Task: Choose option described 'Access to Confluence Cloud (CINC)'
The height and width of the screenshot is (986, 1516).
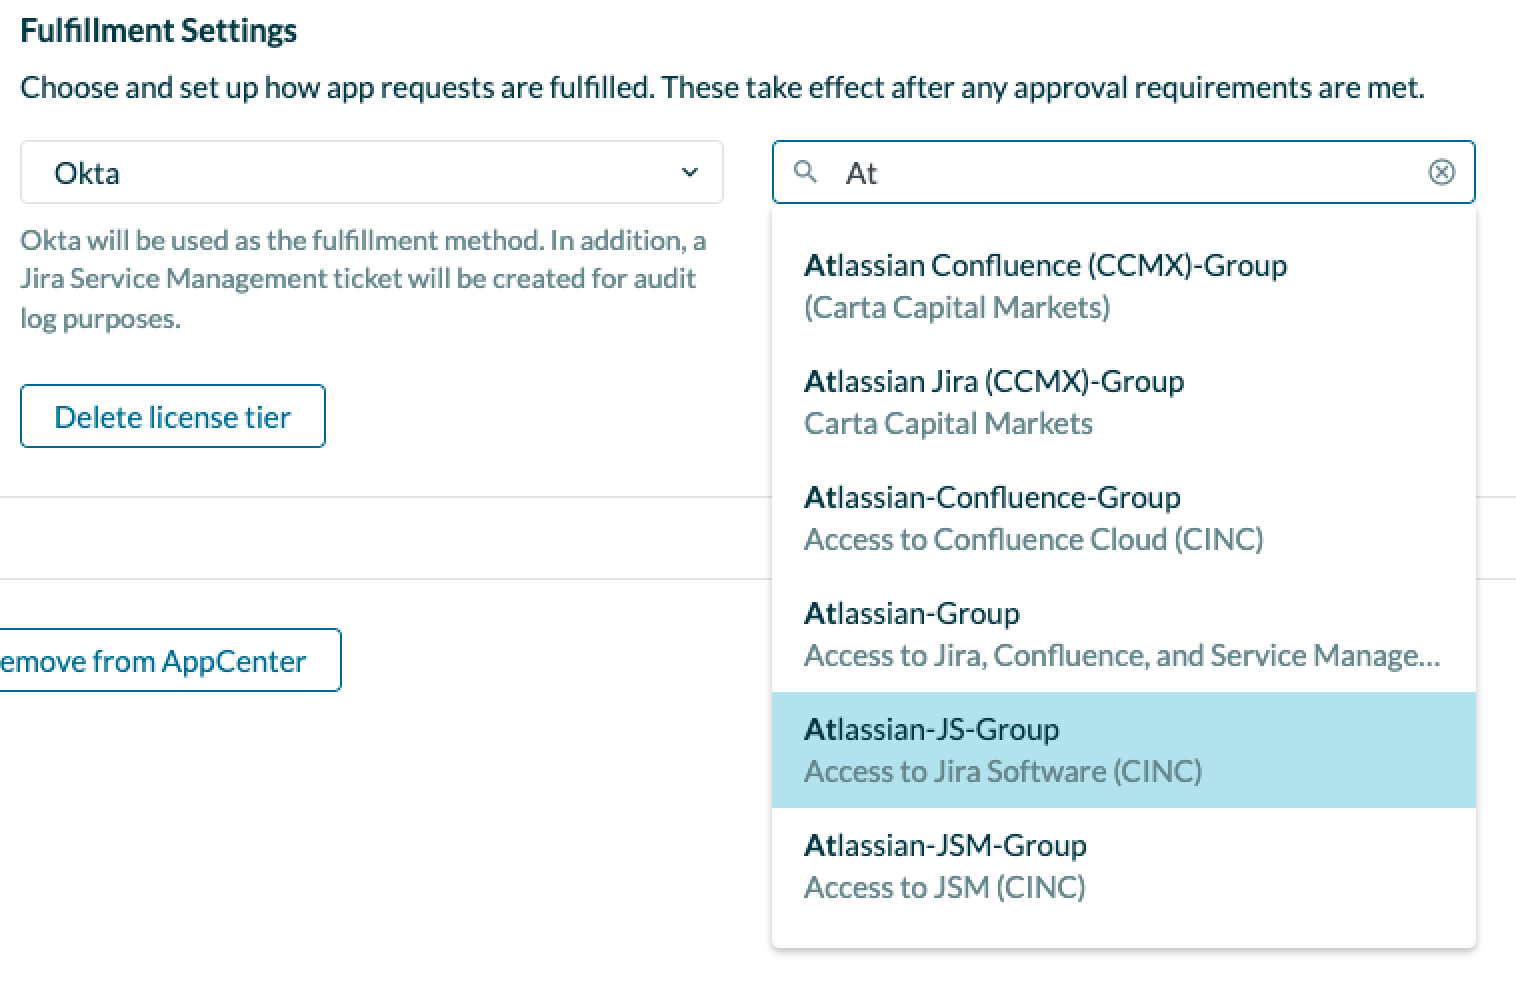Action: [1033, 540]
